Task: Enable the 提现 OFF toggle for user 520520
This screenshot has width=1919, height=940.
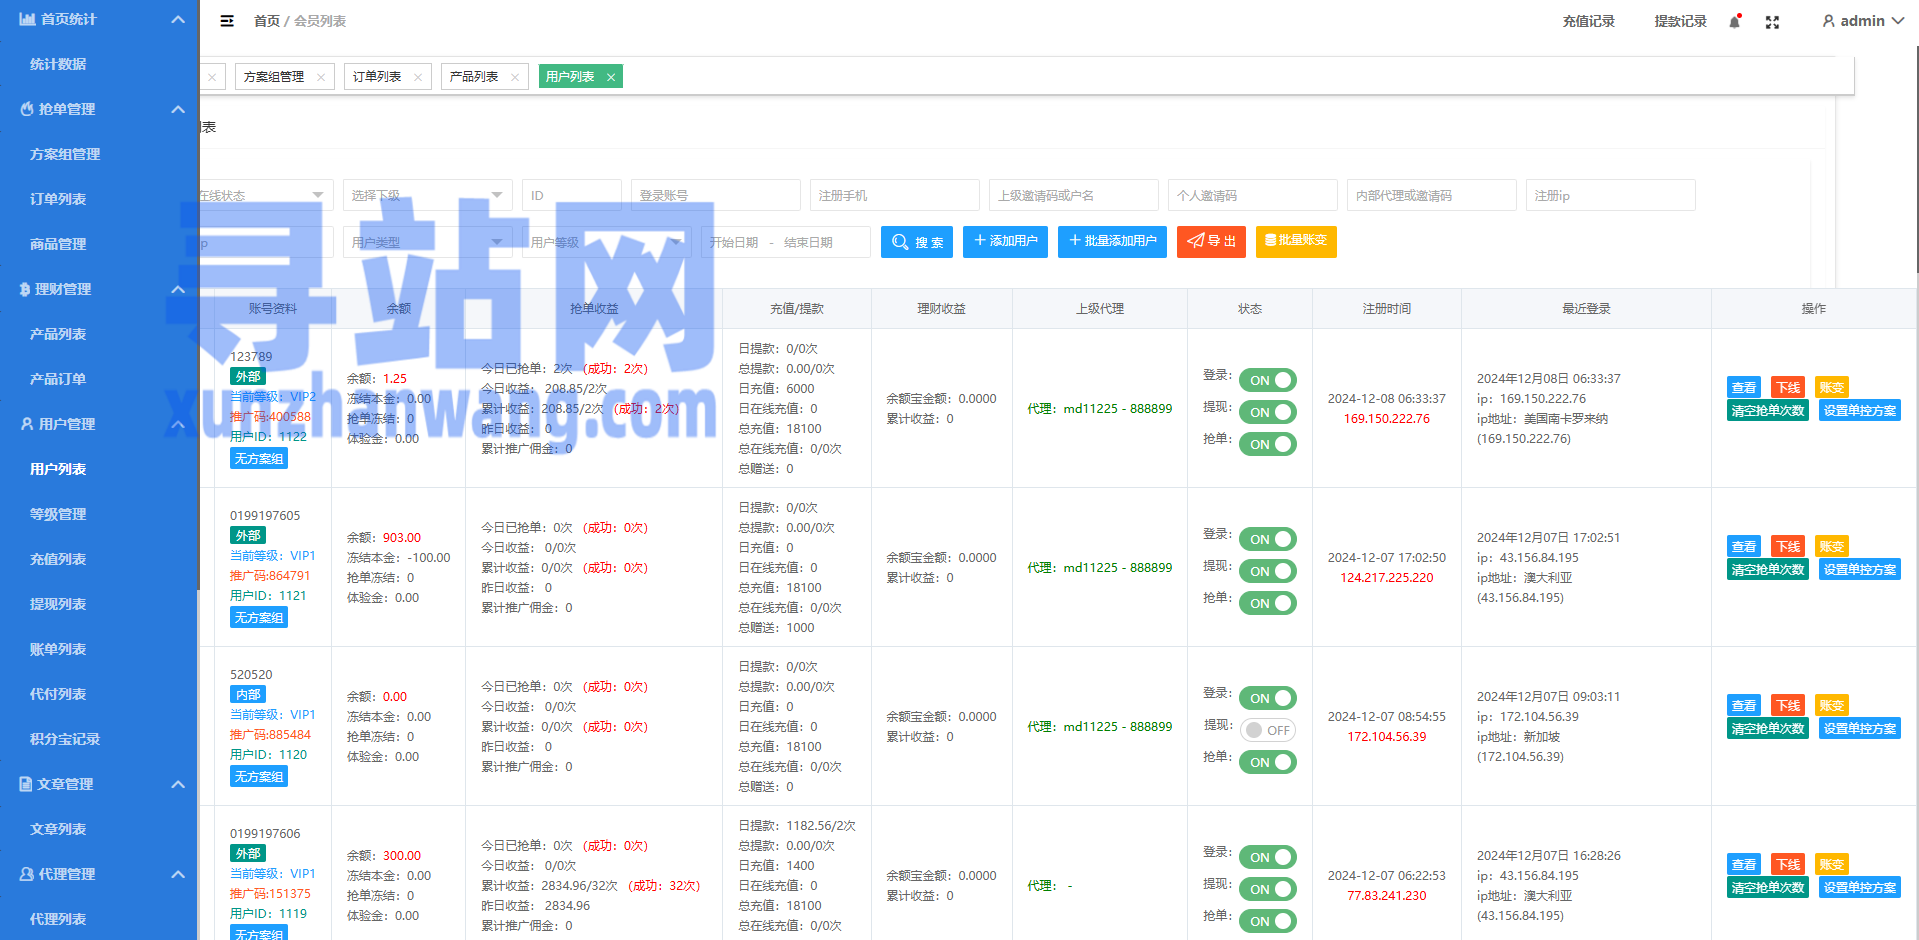Action: coord(1267,730)
